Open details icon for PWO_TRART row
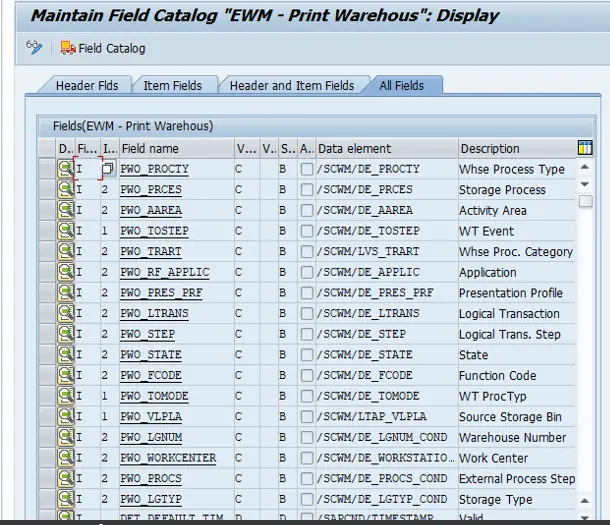 [66, 251]
